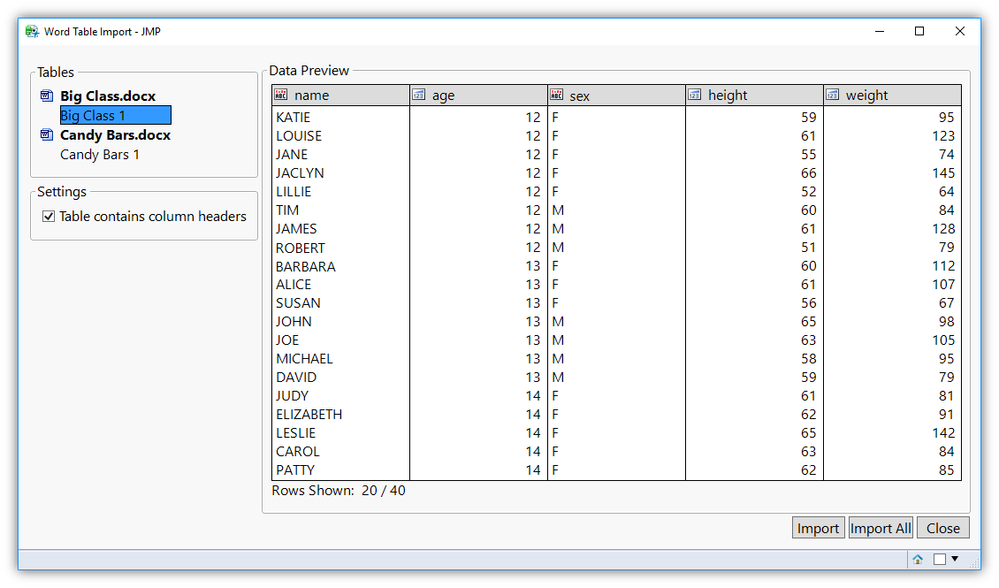Select the Big Class 1 table

(115, 115)
